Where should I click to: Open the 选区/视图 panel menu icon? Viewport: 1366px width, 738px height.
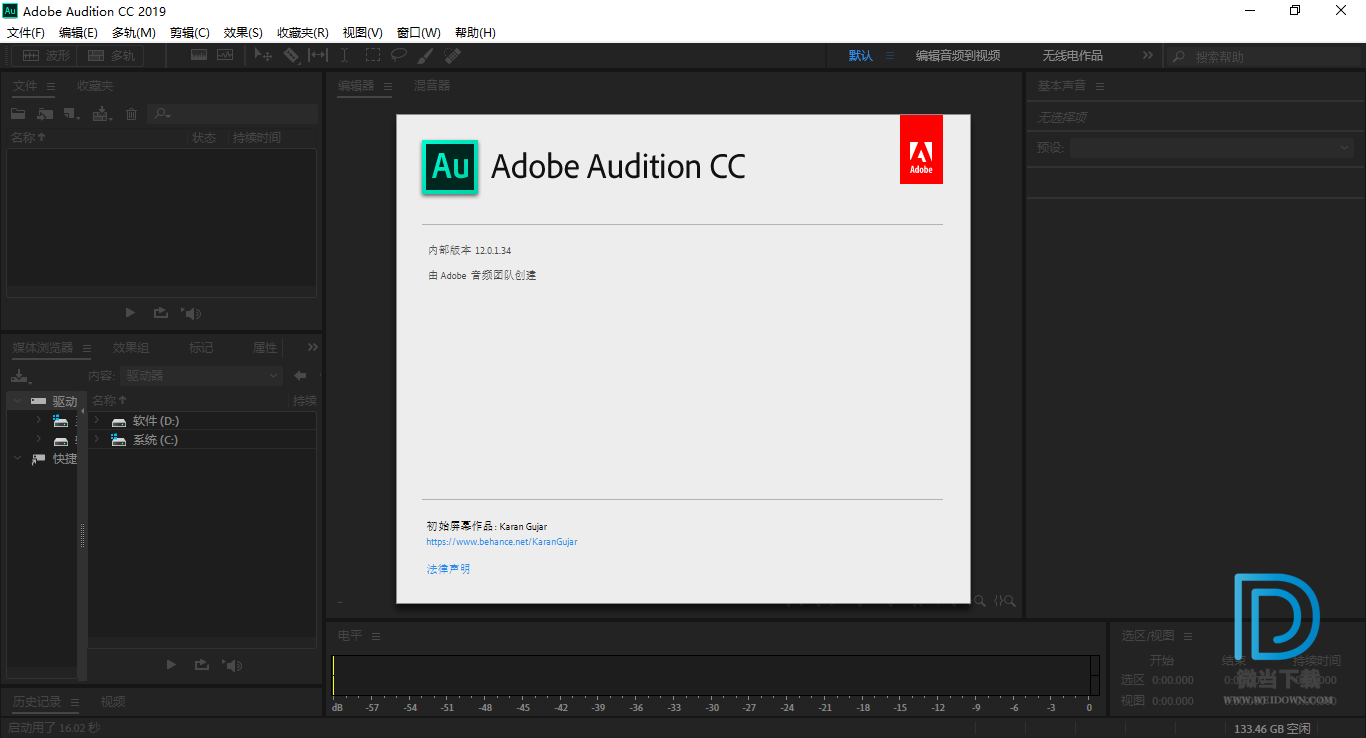1188,636
